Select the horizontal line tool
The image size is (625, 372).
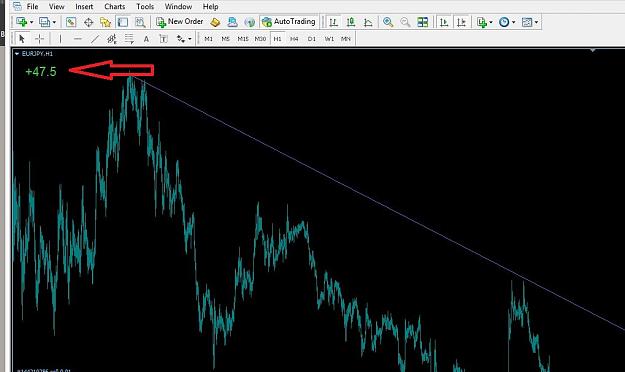(x=78, y=39)
